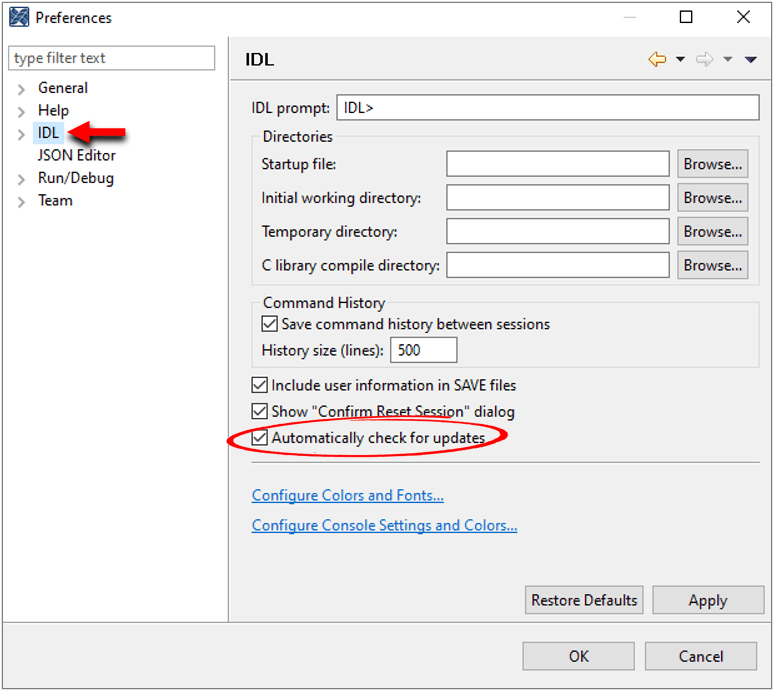Click the History size lines field

[x=423, y=350]
